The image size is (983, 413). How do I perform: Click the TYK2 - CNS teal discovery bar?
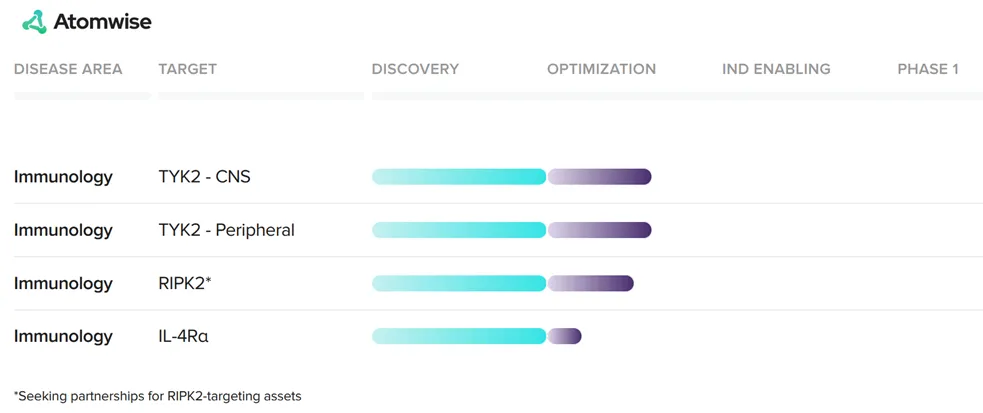[459, 177]
